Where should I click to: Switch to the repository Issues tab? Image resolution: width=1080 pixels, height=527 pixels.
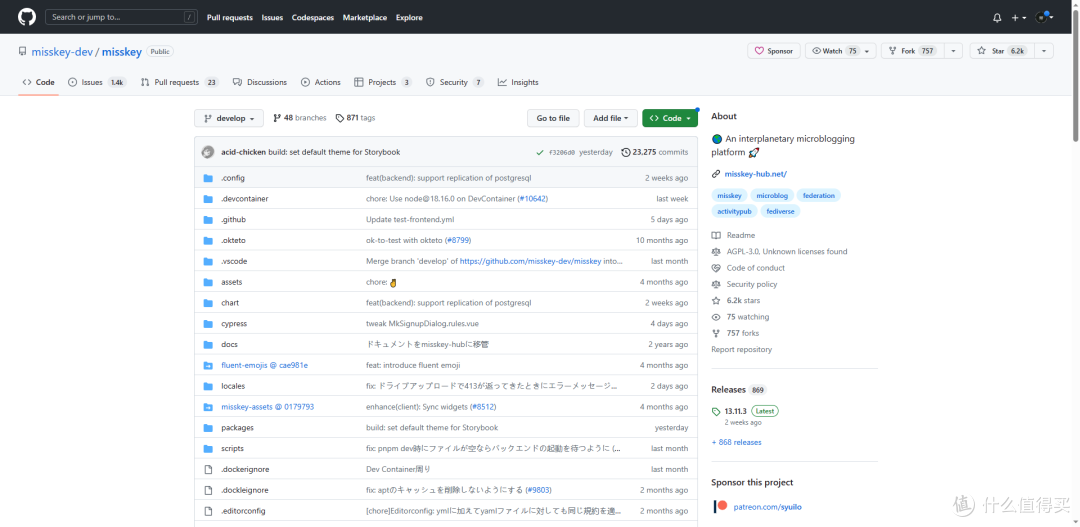[x=97, y=82]
